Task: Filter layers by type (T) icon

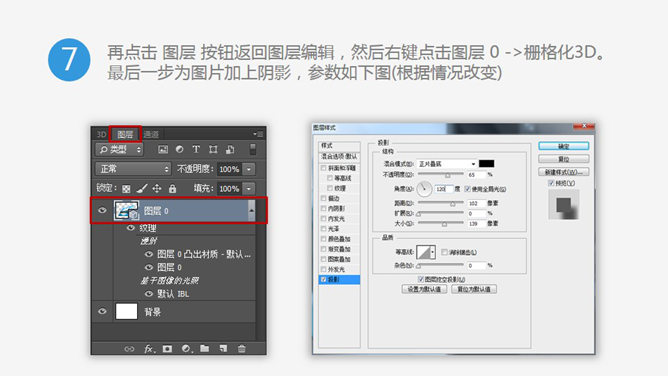Action: tap(196, 149)
